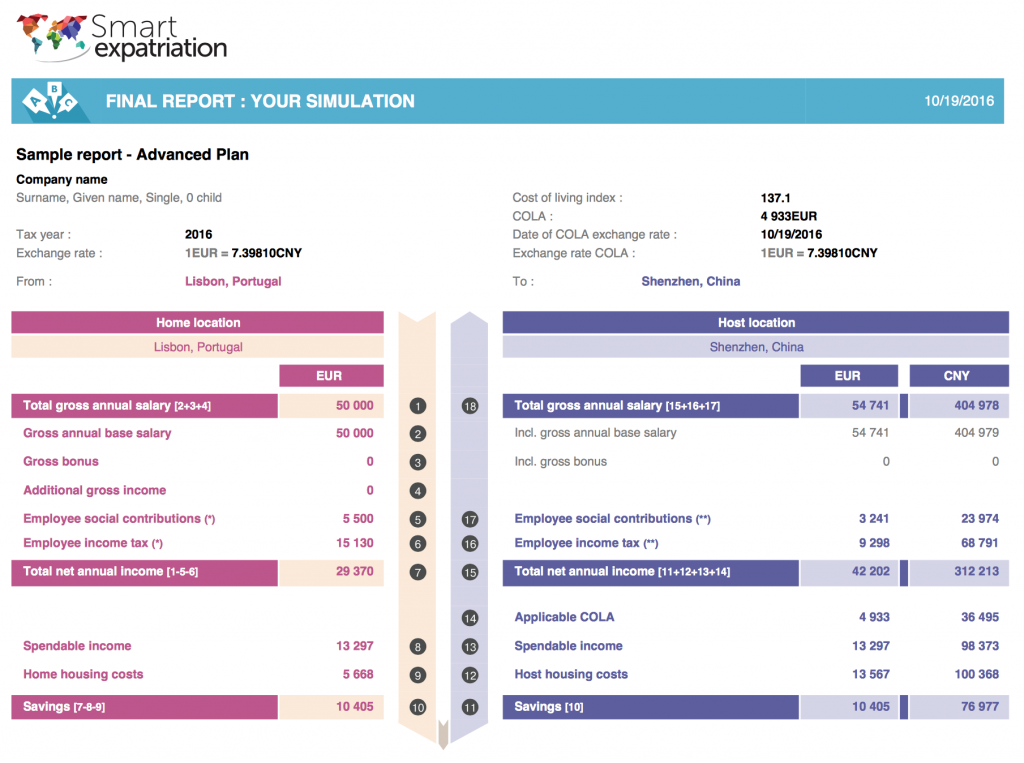Click the Applicable COLA label
The width and height of the screenshot is (1024, 763).
pyautogui.click(x=564, y=617)
